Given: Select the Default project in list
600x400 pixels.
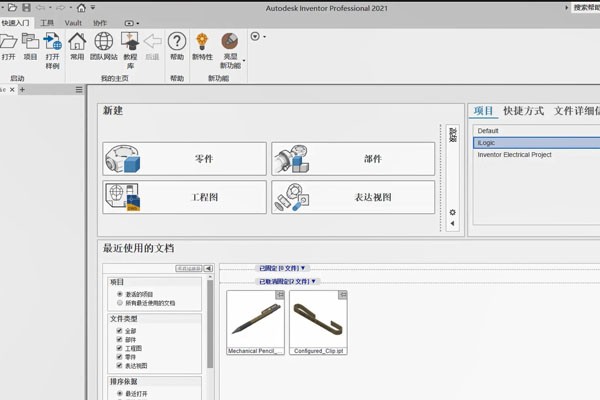Looking at the screenshot, I should [536, 131].
